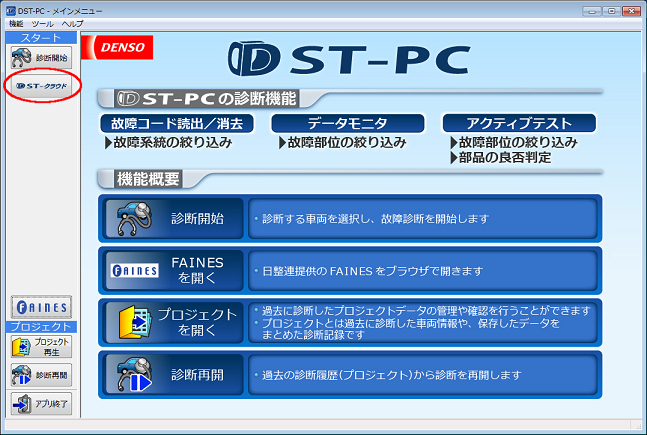Click the title bar app icon
The image size is (647, 435).
pos(10,11)
